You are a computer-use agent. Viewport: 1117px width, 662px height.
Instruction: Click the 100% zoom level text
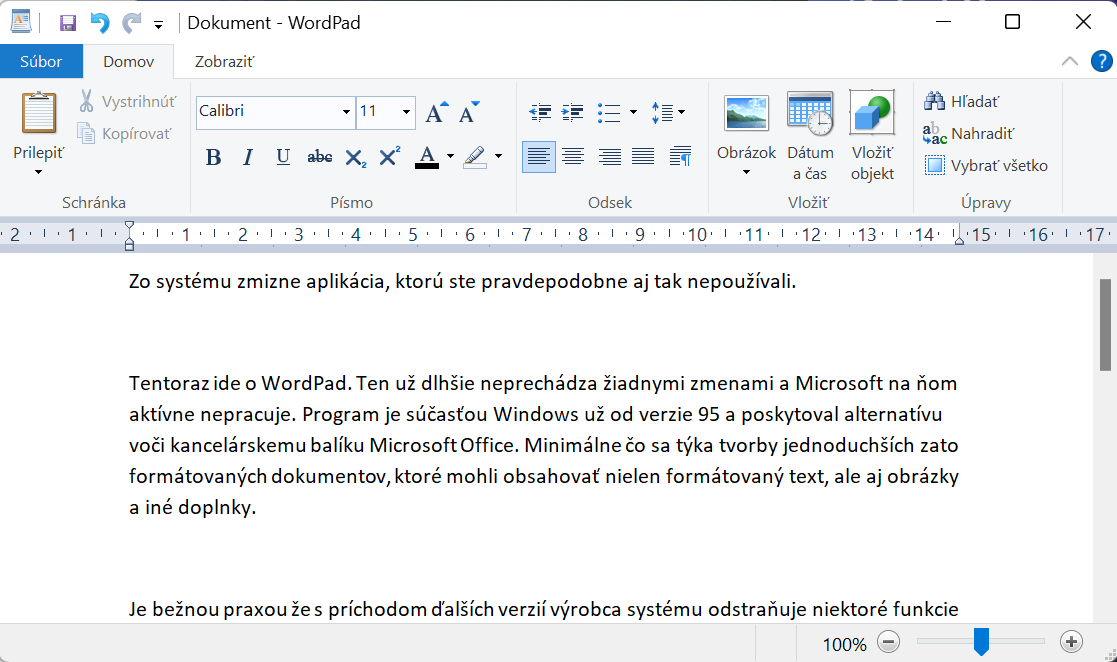(x=844, y=644)
